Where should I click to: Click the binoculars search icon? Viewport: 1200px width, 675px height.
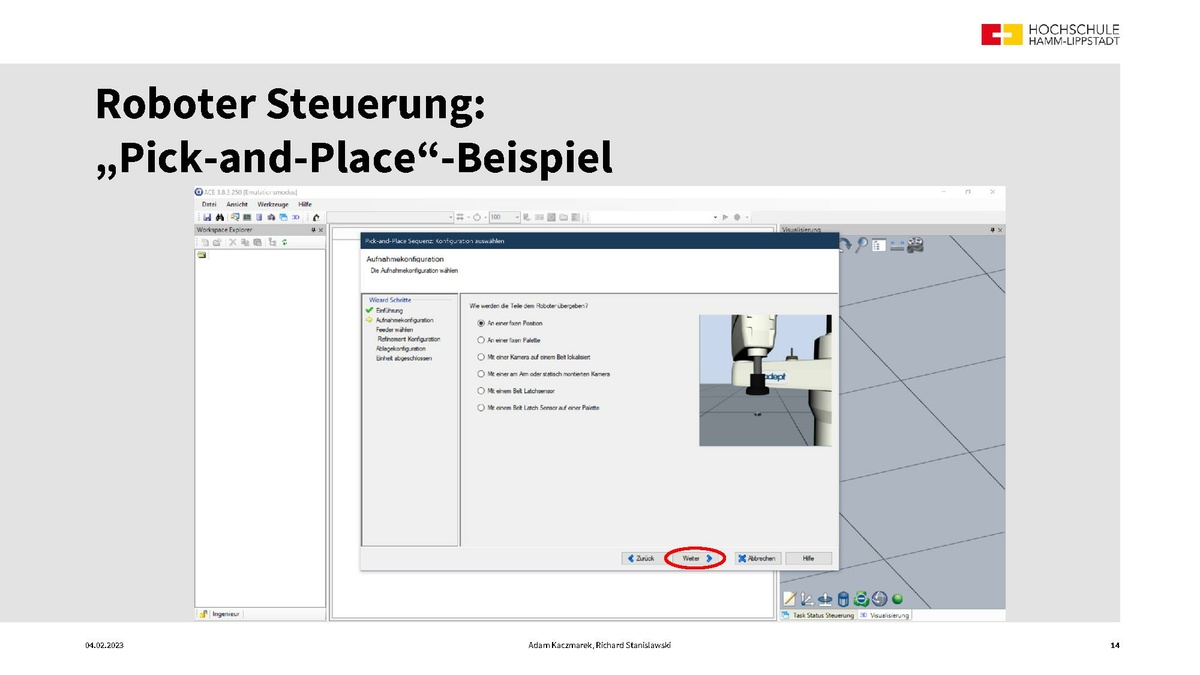[x=219, y=216]
